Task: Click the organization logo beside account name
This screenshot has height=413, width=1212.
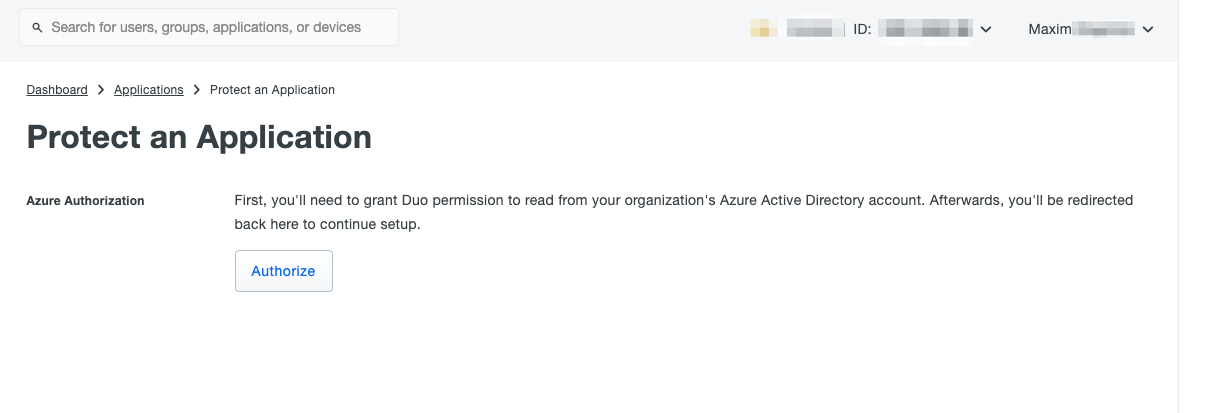Action: [x=764, y=29]
